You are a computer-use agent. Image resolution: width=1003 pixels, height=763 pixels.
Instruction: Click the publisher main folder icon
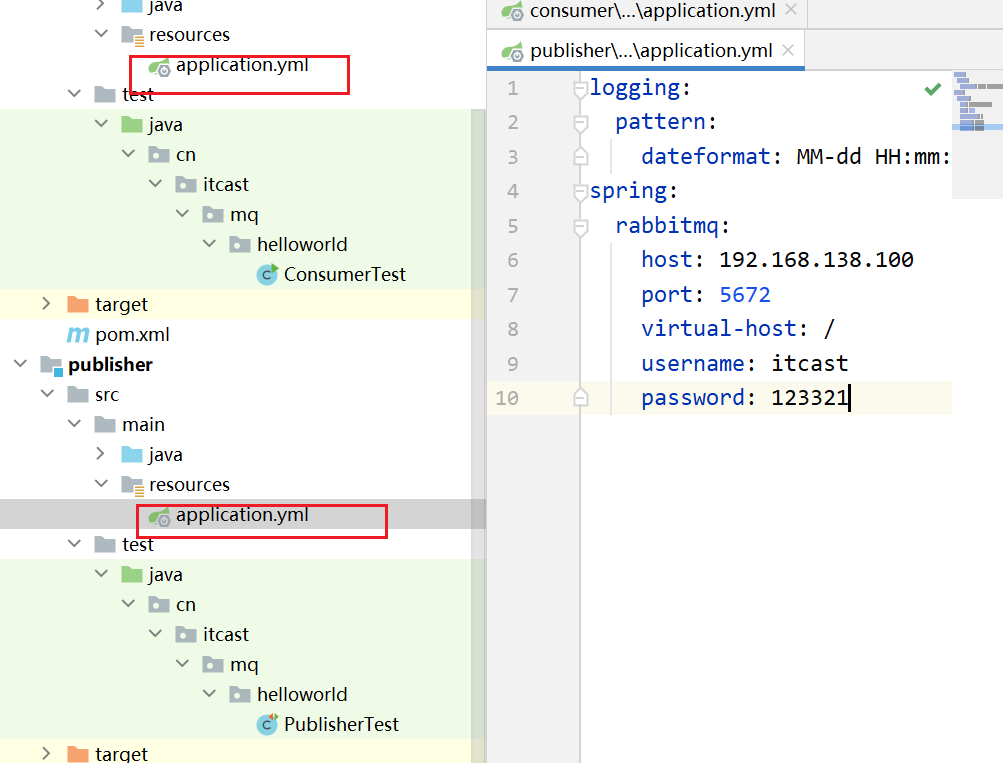pos(105,425)
